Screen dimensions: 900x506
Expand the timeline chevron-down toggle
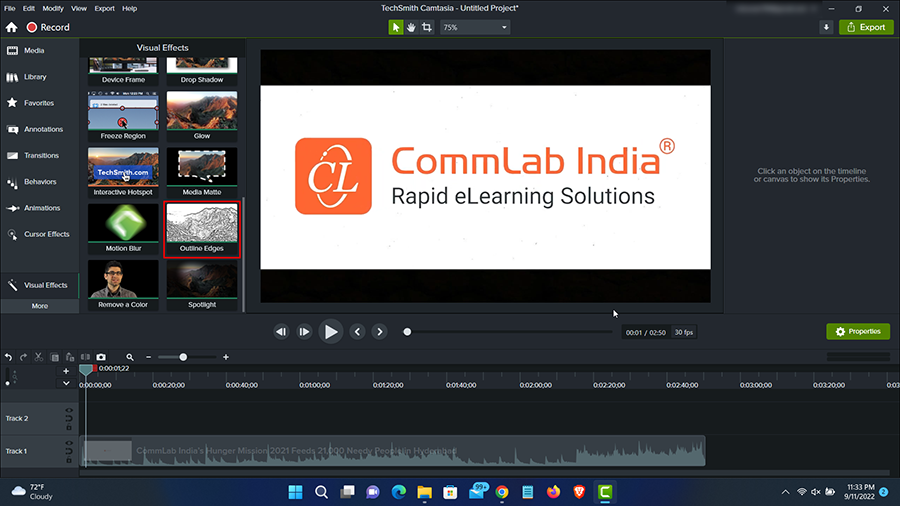coord(66,383)
